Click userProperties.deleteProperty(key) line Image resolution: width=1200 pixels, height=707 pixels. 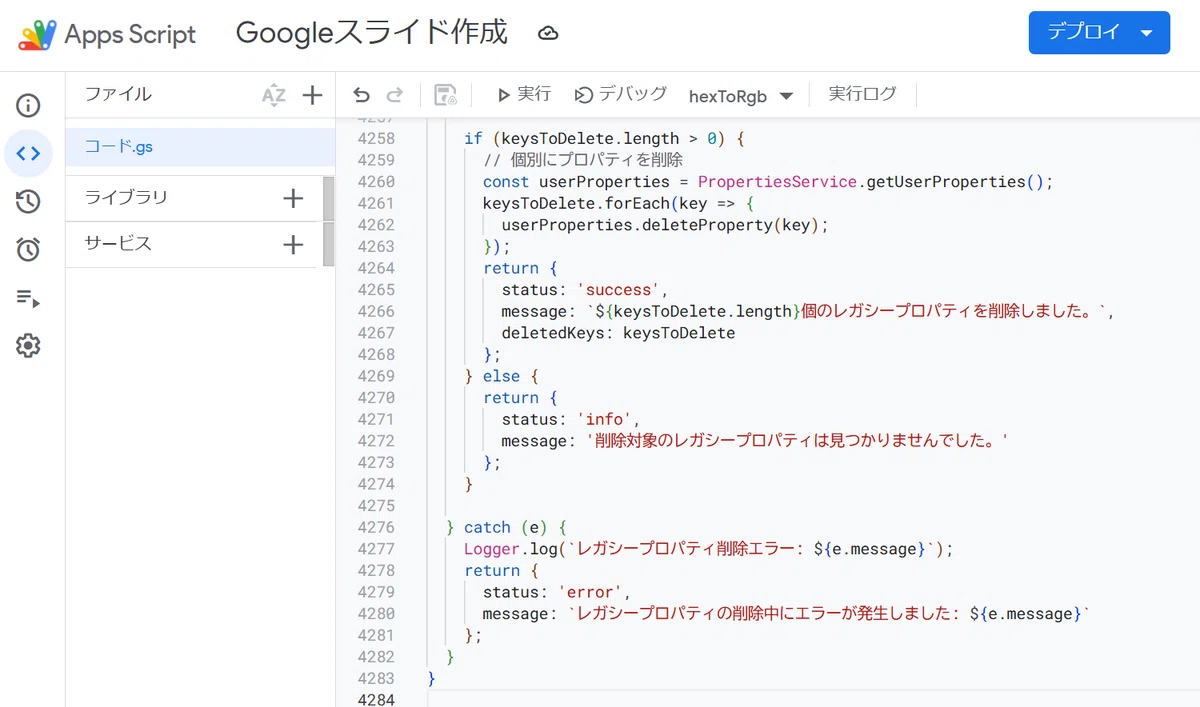(665, 225)
